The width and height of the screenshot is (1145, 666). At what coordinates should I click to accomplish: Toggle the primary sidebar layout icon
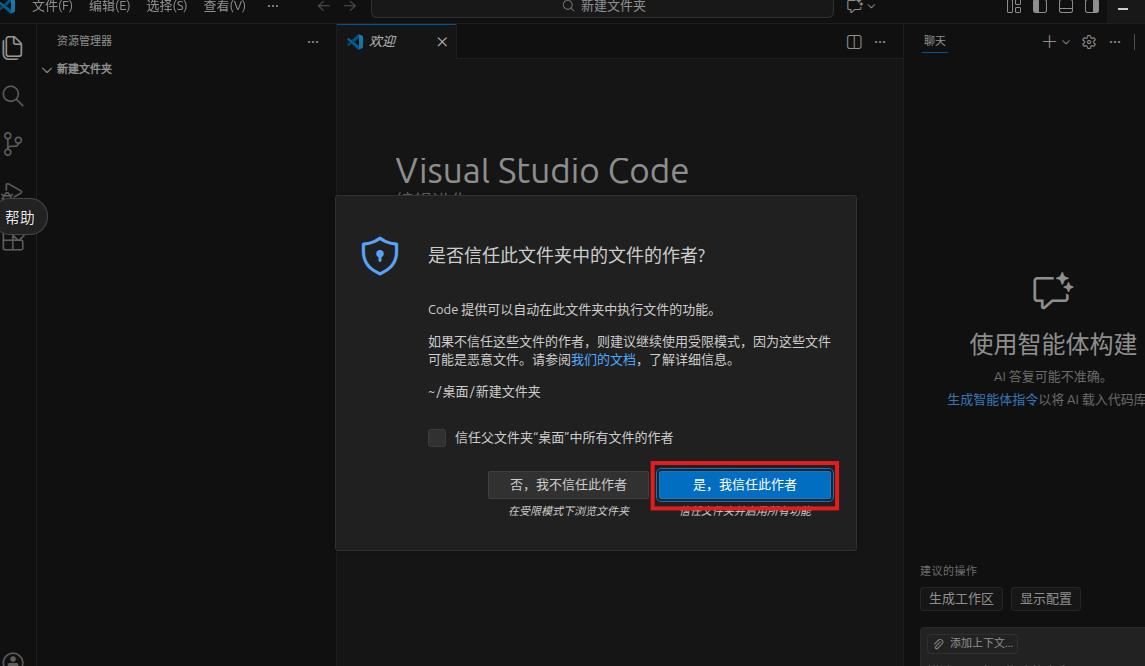(1040, 6)
